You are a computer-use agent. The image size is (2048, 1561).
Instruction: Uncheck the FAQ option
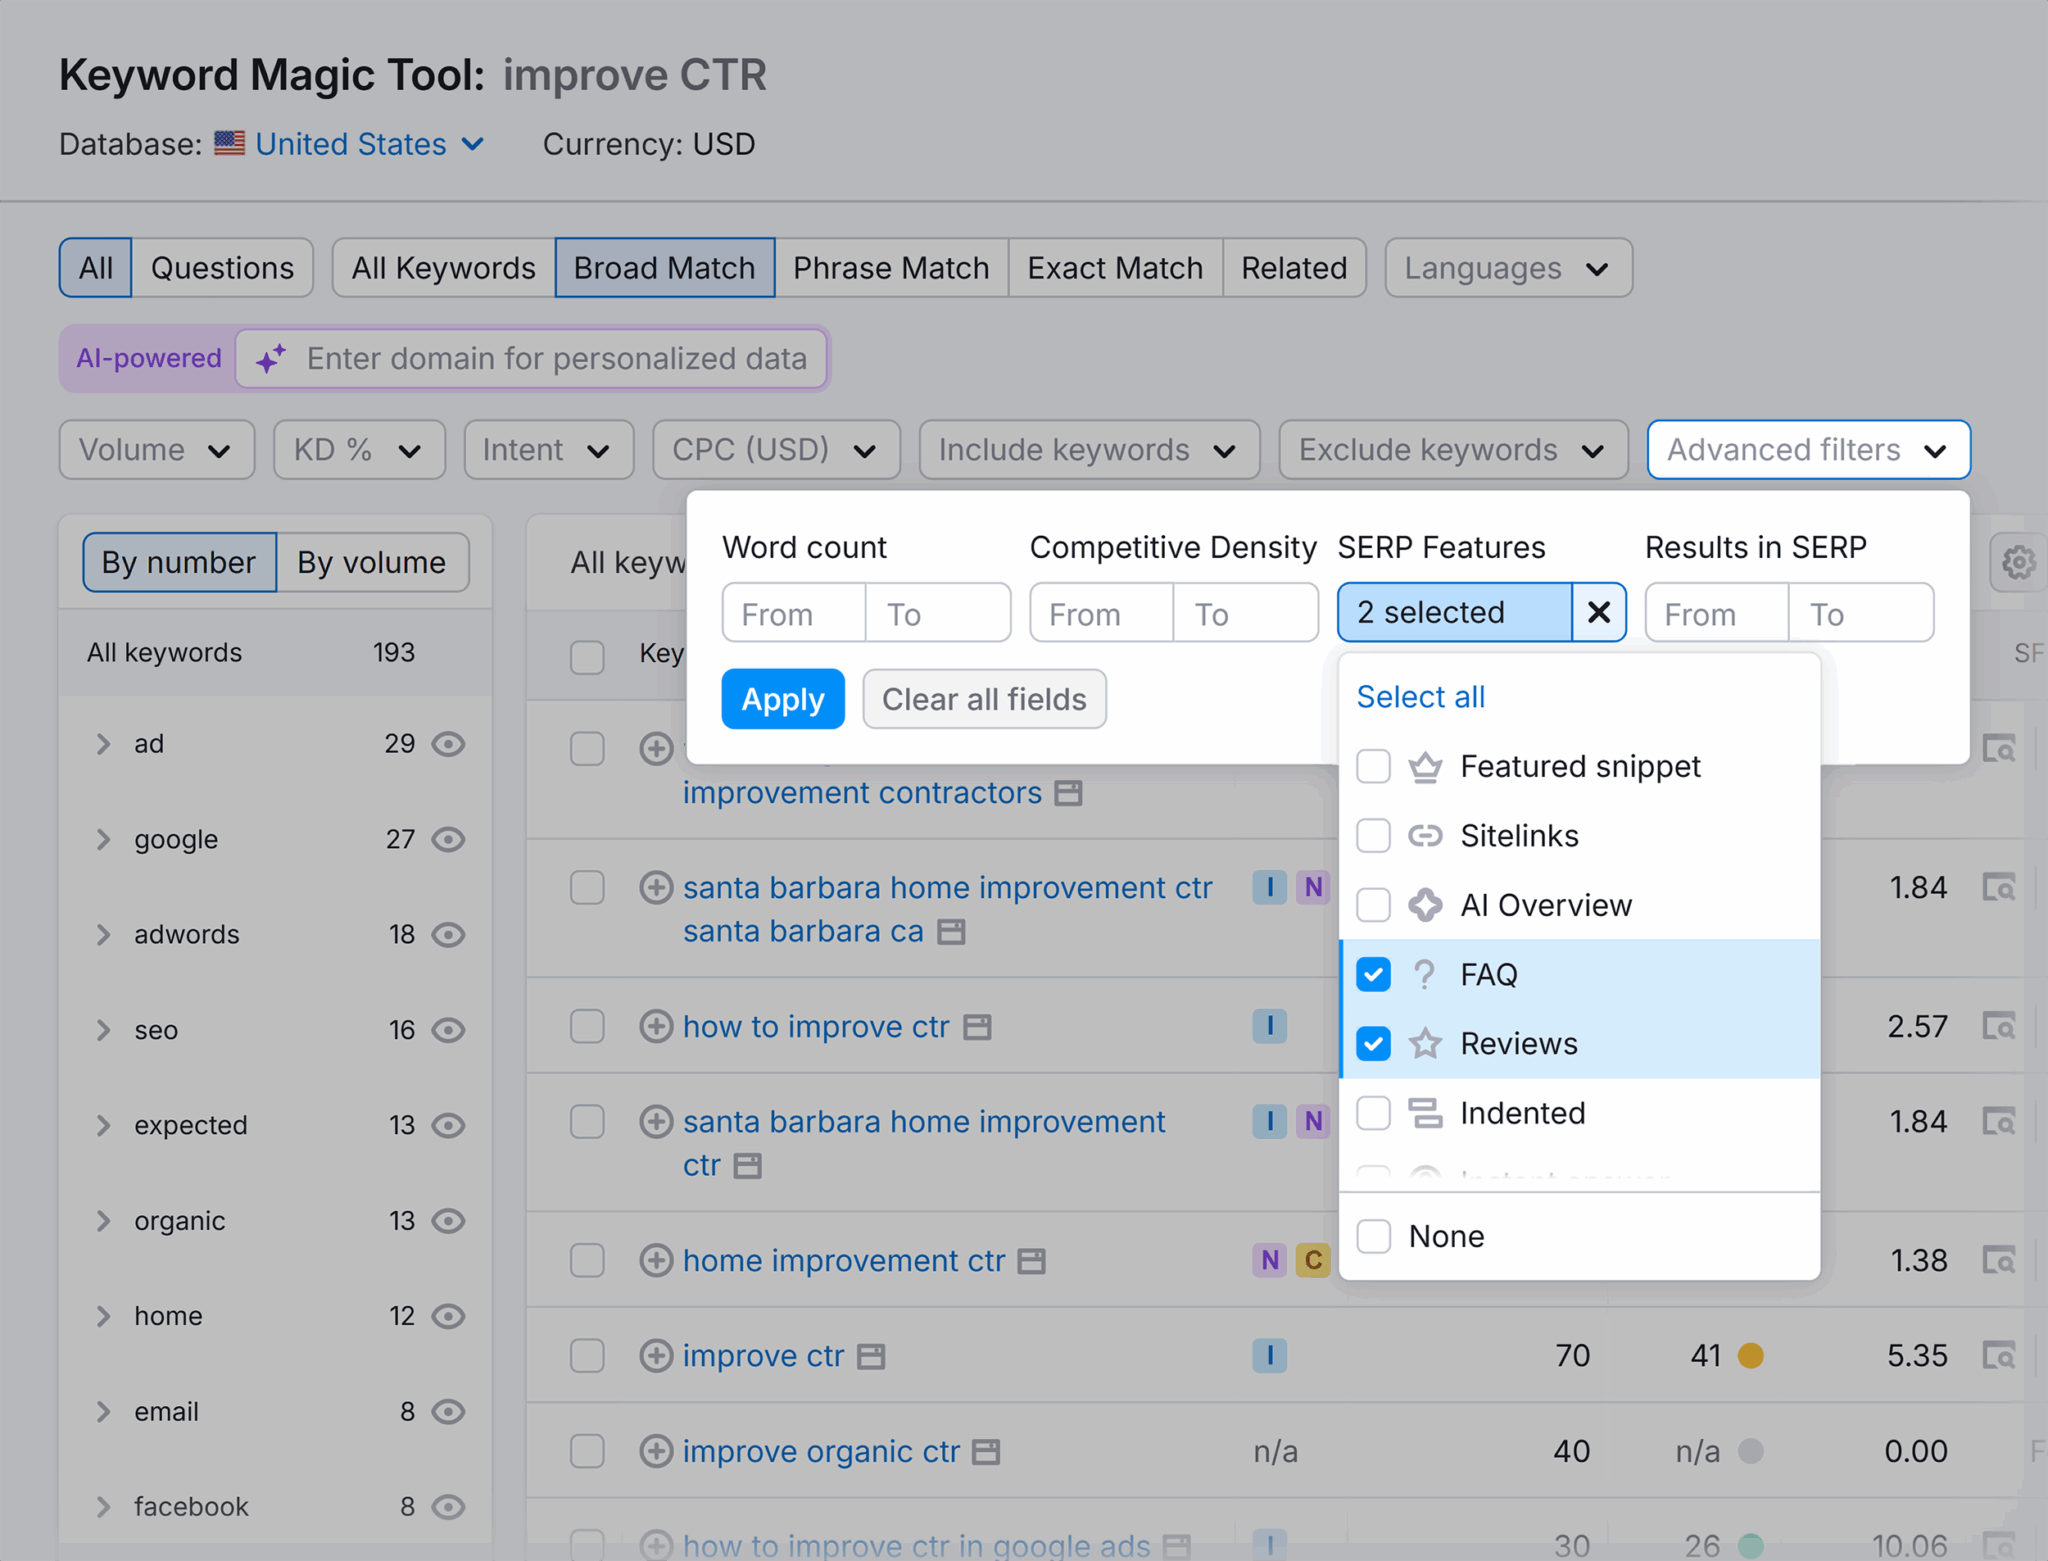coord(1373,974)
